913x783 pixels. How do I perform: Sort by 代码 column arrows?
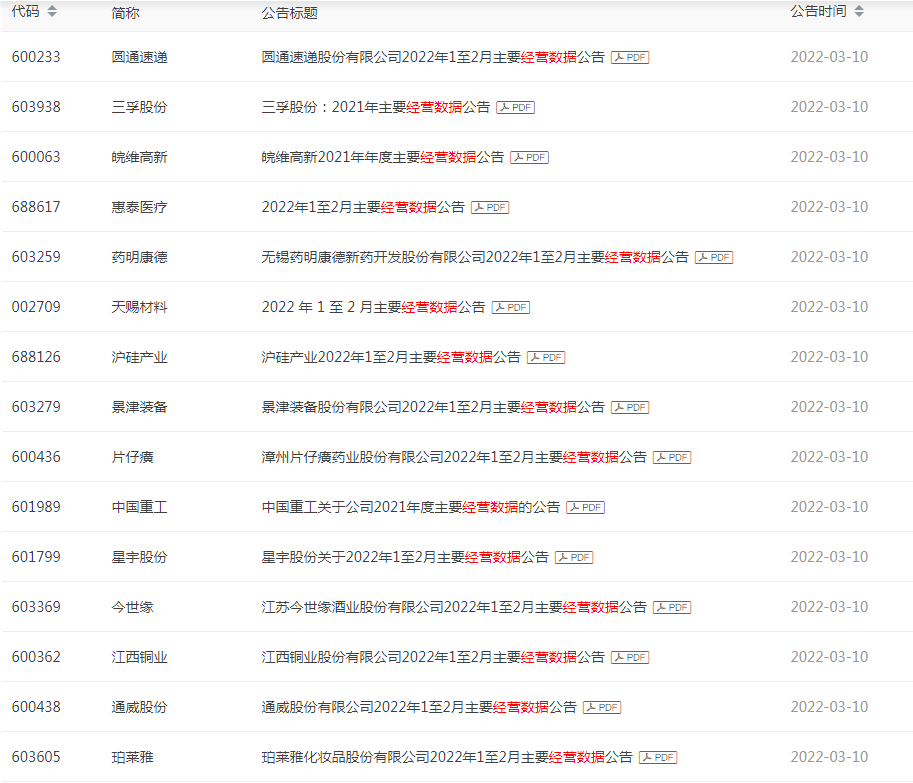[x=52, y=12]
